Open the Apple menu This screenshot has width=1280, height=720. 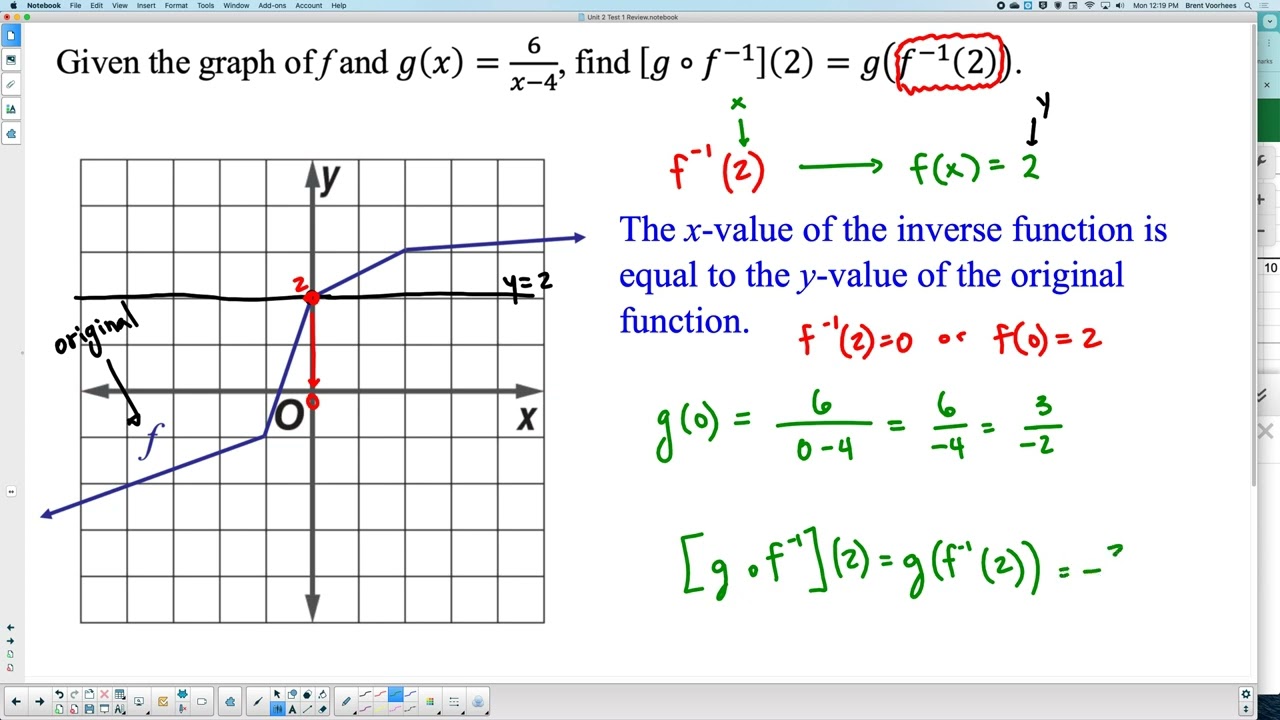[13, 5]
